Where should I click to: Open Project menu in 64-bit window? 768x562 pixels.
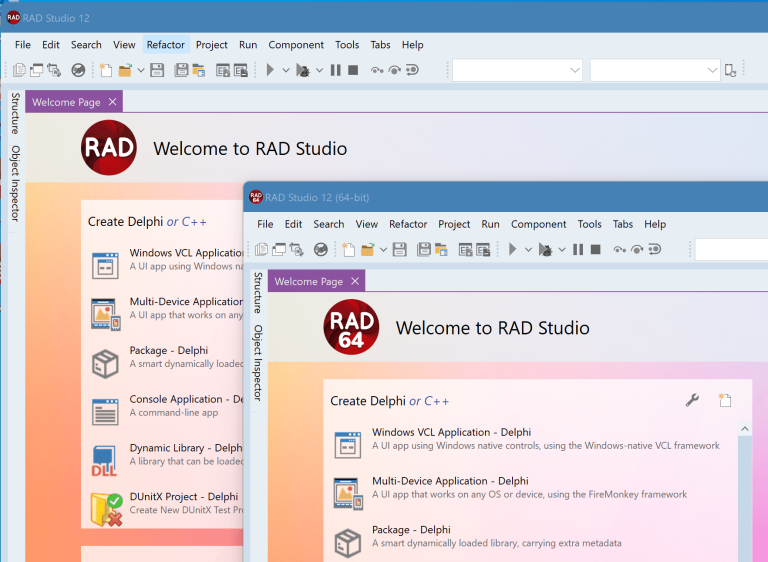[x=454, y=224]
